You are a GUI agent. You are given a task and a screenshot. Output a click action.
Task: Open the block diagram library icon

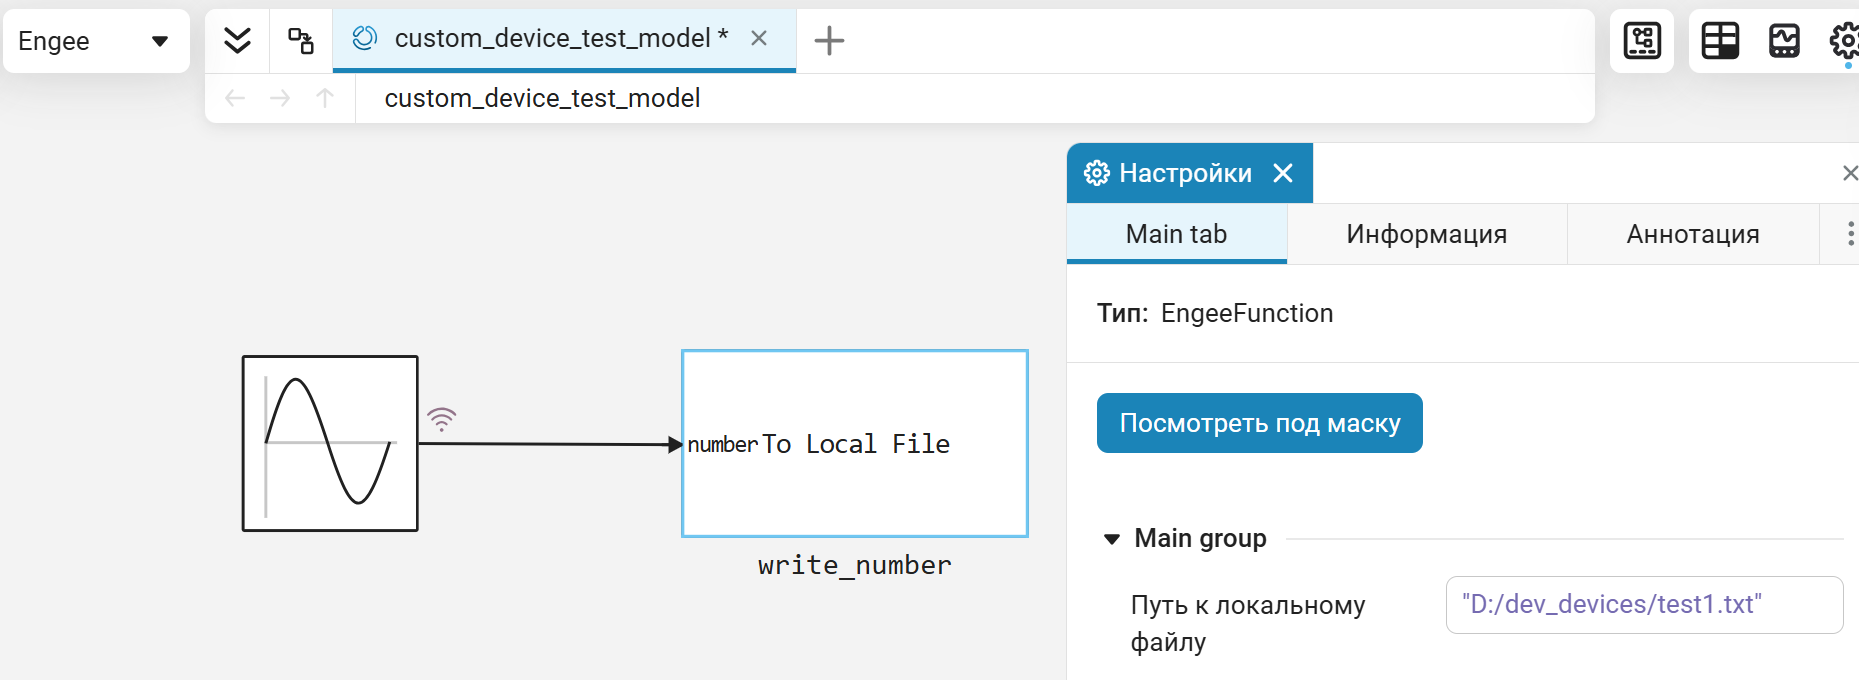1642,41
